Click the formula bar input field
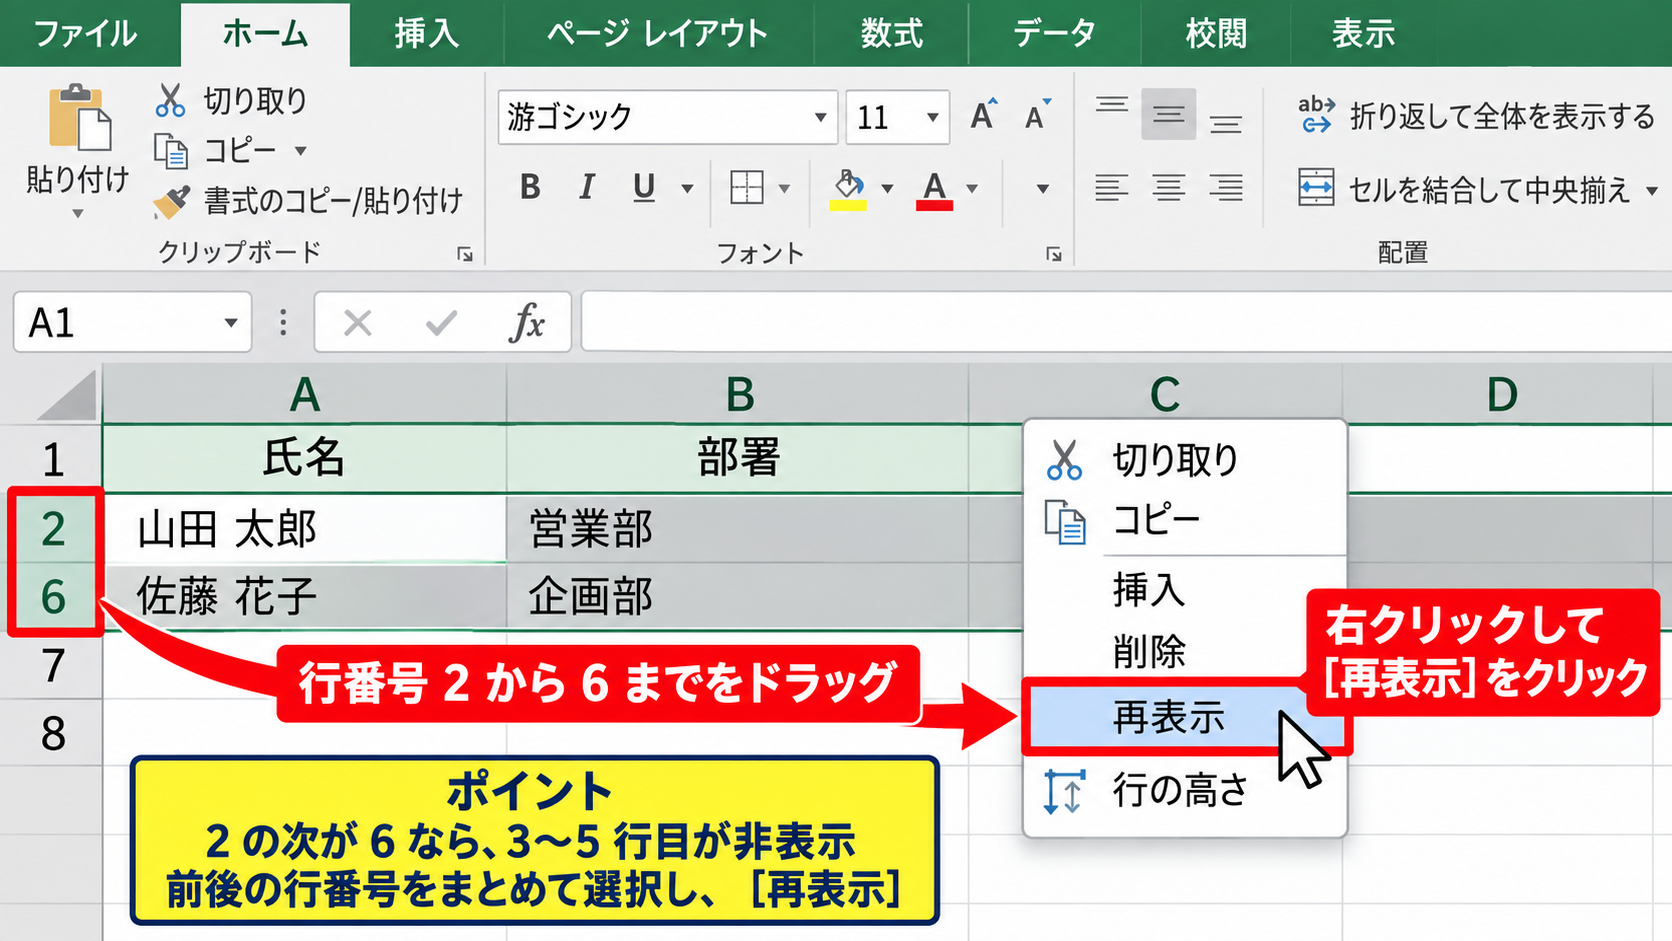Viewport: 1672px width, 941px height. click(x=1126, y=322)
